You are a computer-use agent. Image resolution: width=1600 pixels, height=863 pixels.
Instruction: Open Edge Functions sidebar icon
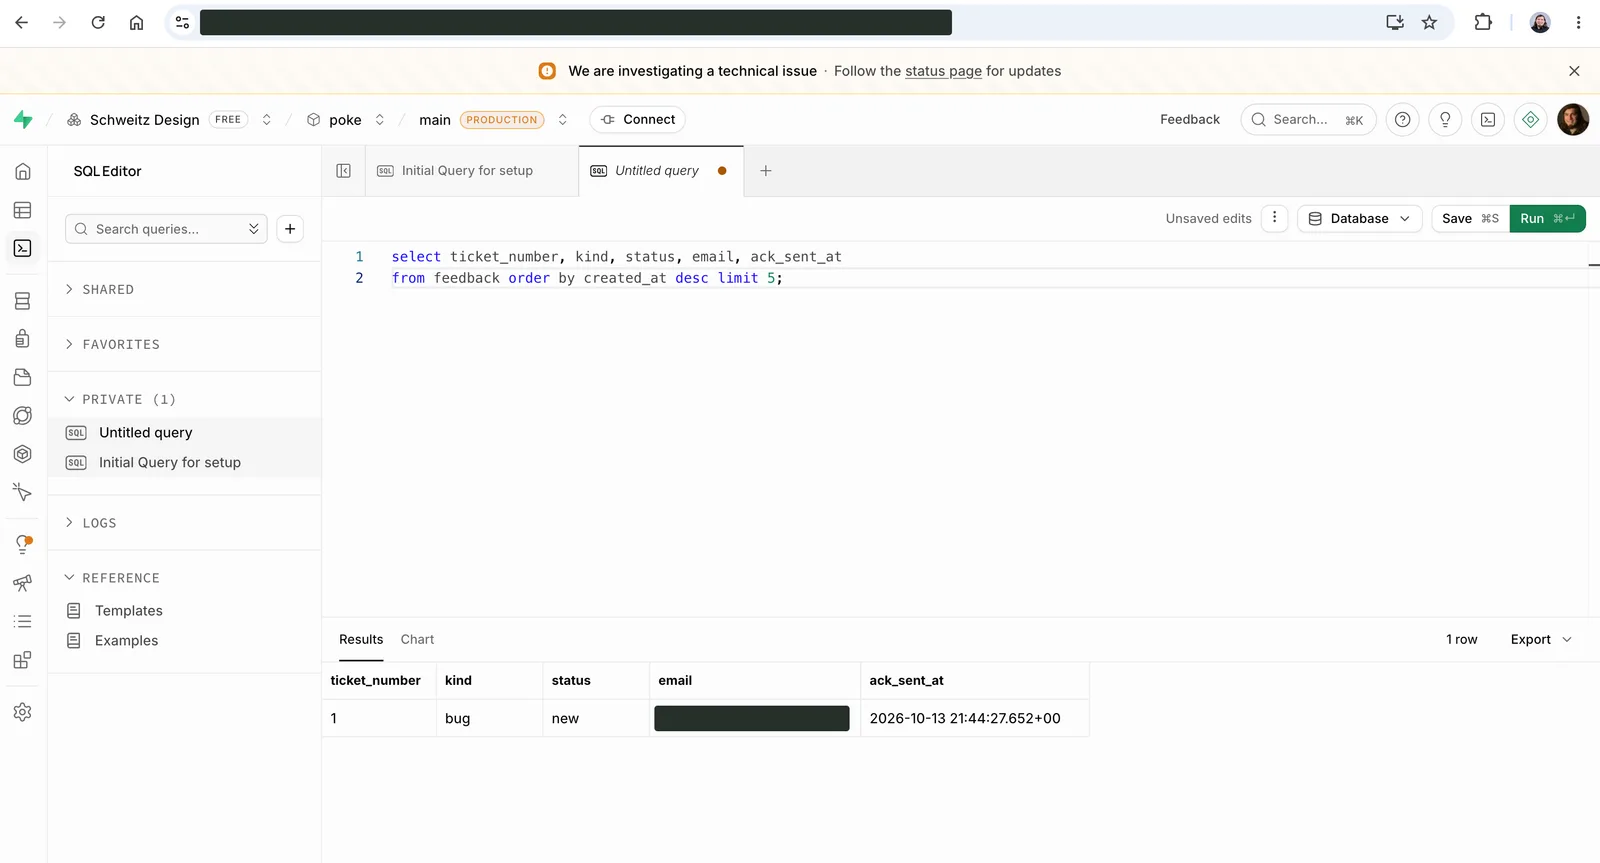click(23, 415)
